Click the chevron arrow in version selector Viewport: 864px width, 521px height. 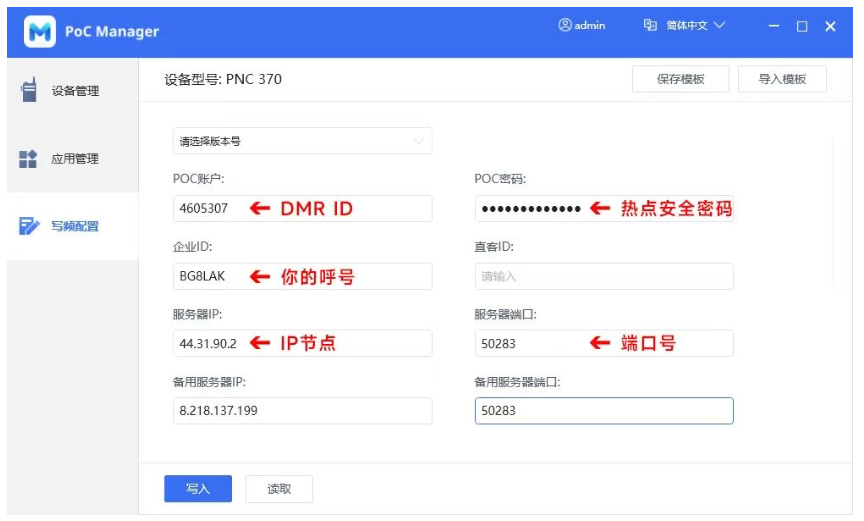tap(418, 141)
